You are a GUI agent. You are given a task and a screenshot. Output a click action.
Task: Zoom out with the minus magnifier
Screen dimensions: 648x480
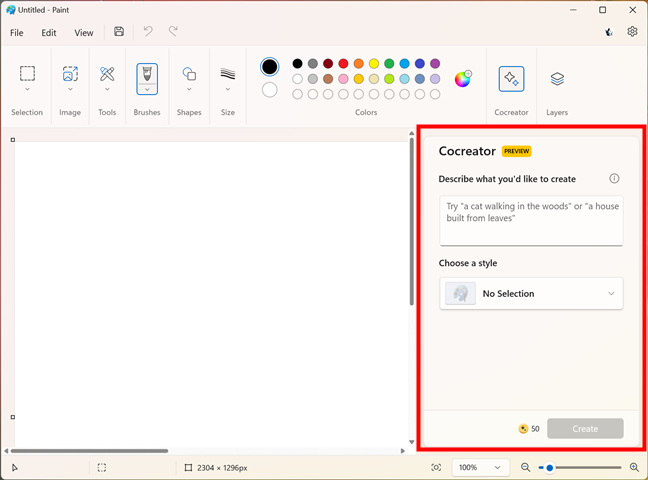click(525, 467)
